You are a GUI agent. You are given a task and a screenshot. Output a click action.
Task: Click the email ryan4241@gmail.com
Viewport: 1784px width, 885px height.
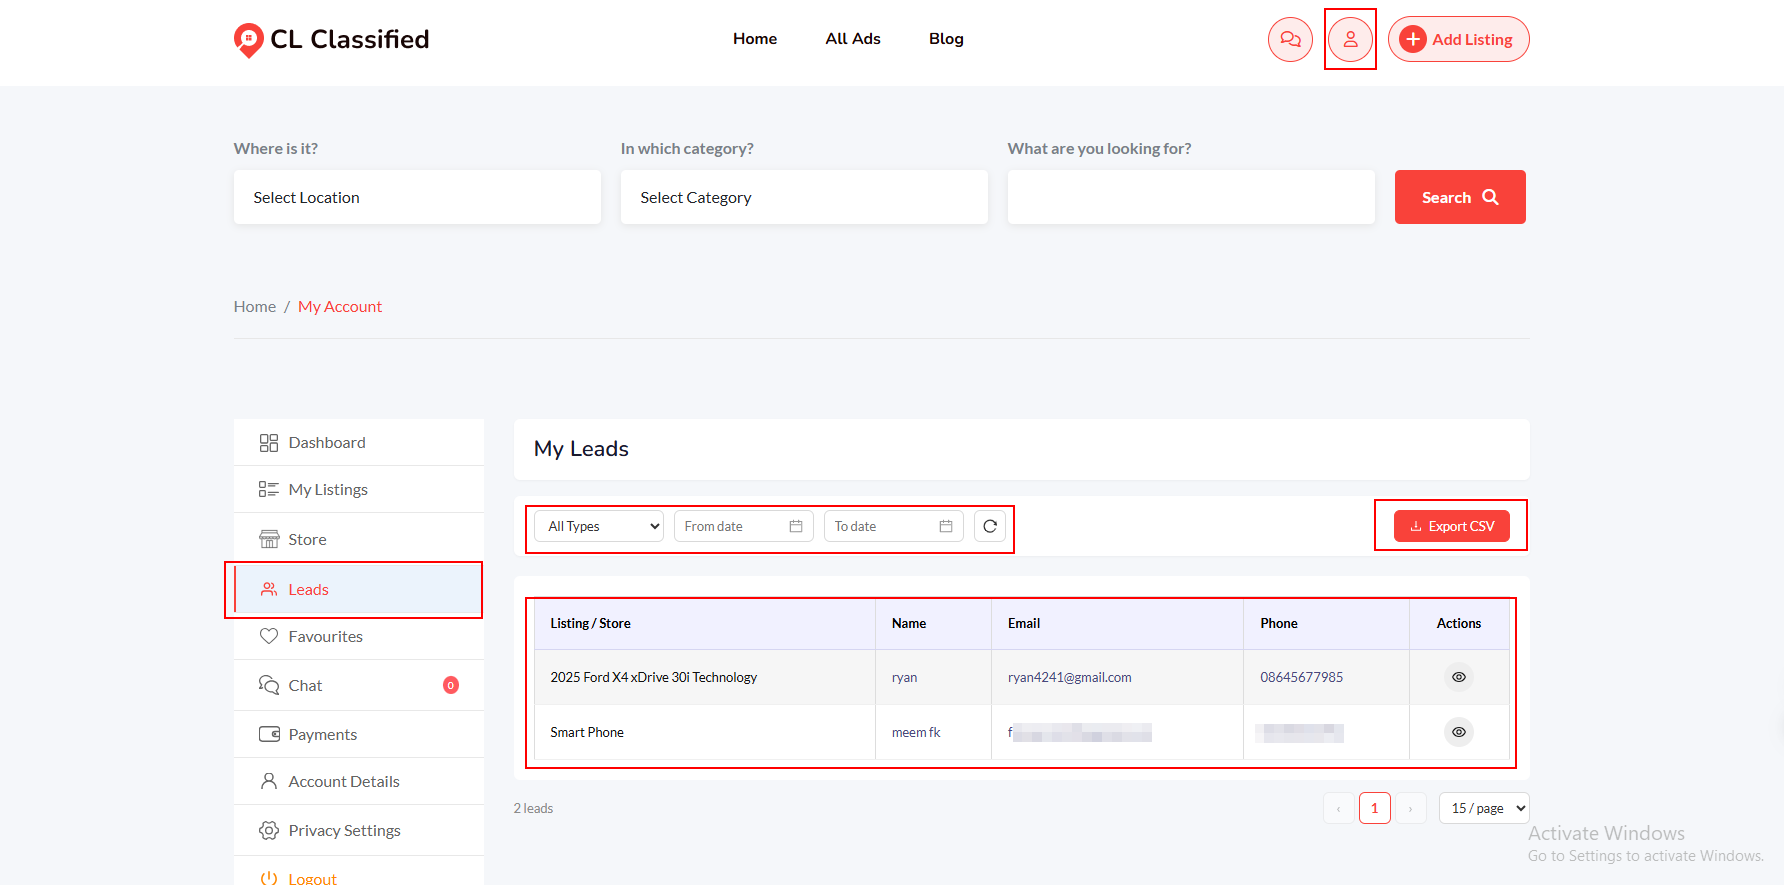pyautogui.click(x=1070, y=677)
